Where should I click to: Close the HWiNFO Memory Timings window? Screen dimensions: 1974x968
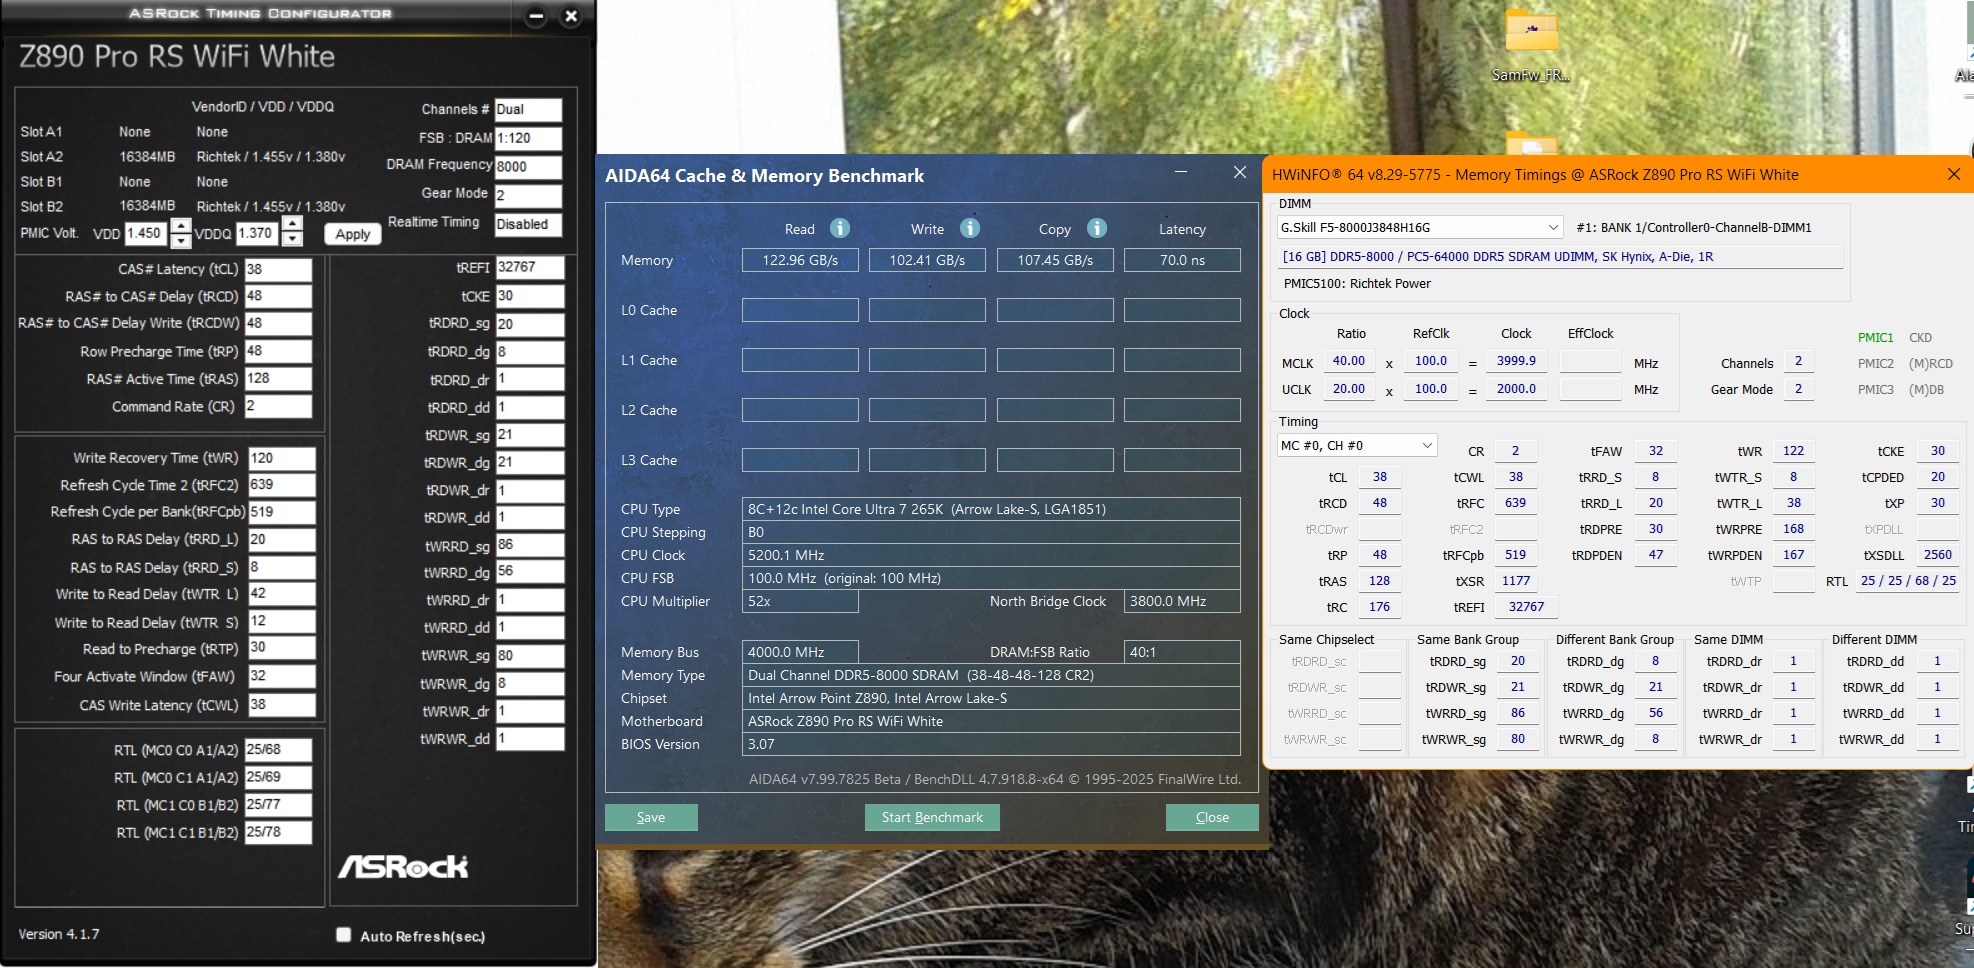click(x=1953, y=175)
